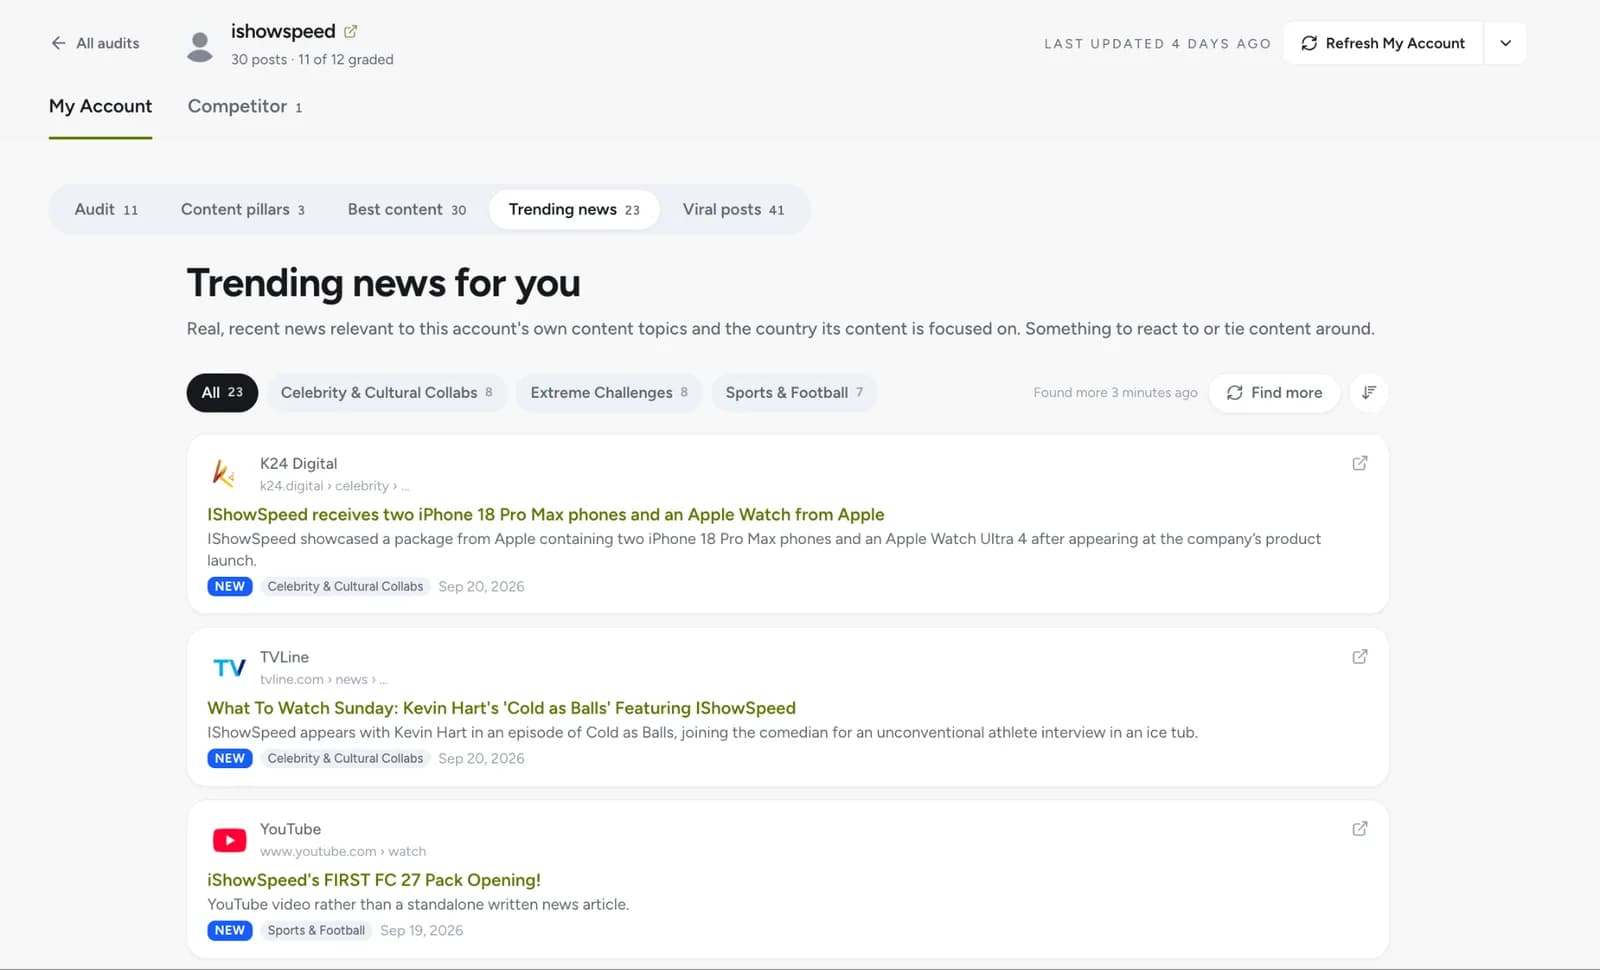
Task: Click the TVLine card 'Sep 20, 2026' date
Action: click(481, 758)
